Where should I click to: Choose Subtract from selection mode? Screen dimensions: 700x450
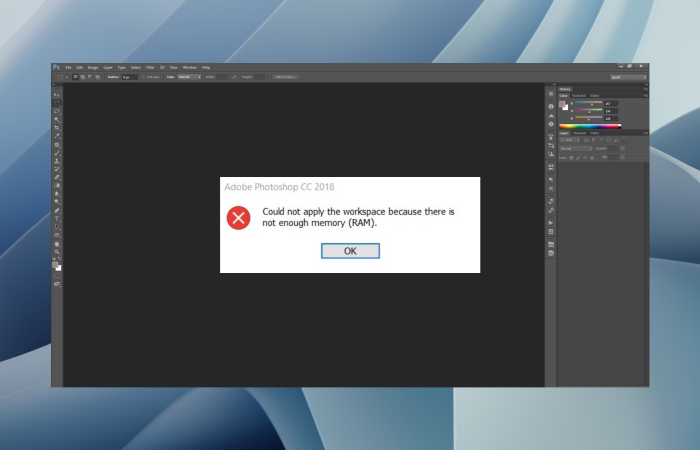pyautogui.click(x=90, y=77)
